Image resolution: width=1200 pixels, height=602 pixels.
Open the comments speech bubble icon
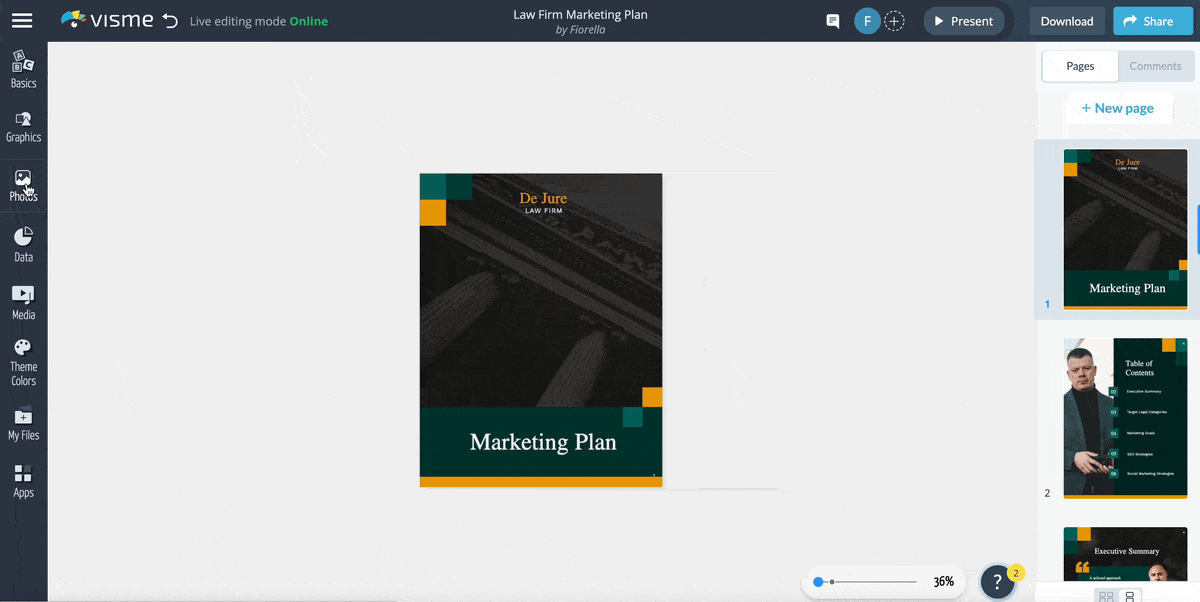coord(832,21)
